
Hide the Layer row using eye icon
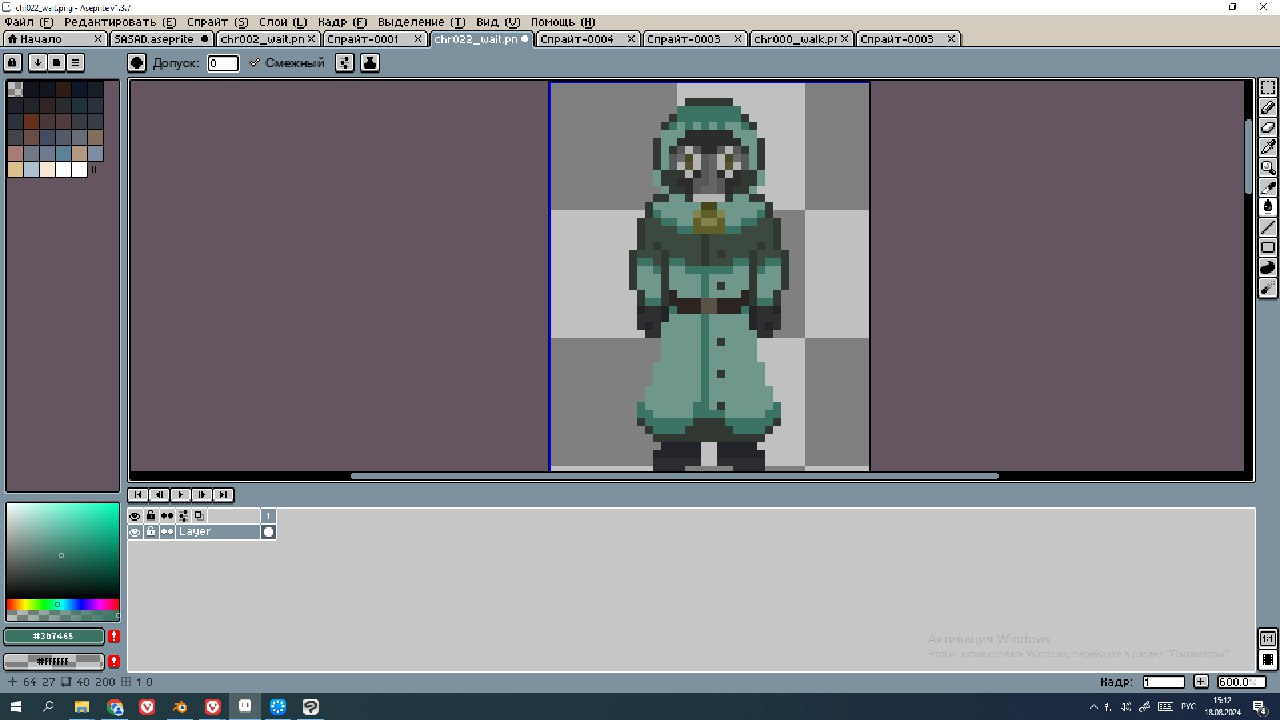[135, 532]
